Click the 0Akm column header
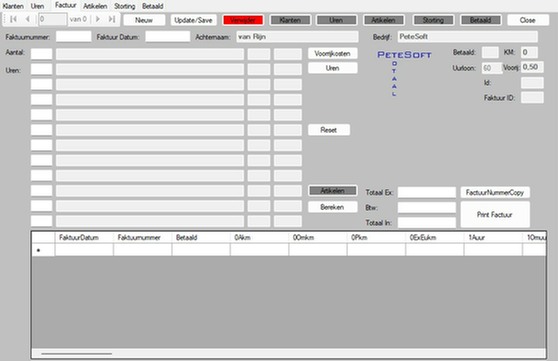 tap(259, 237)
